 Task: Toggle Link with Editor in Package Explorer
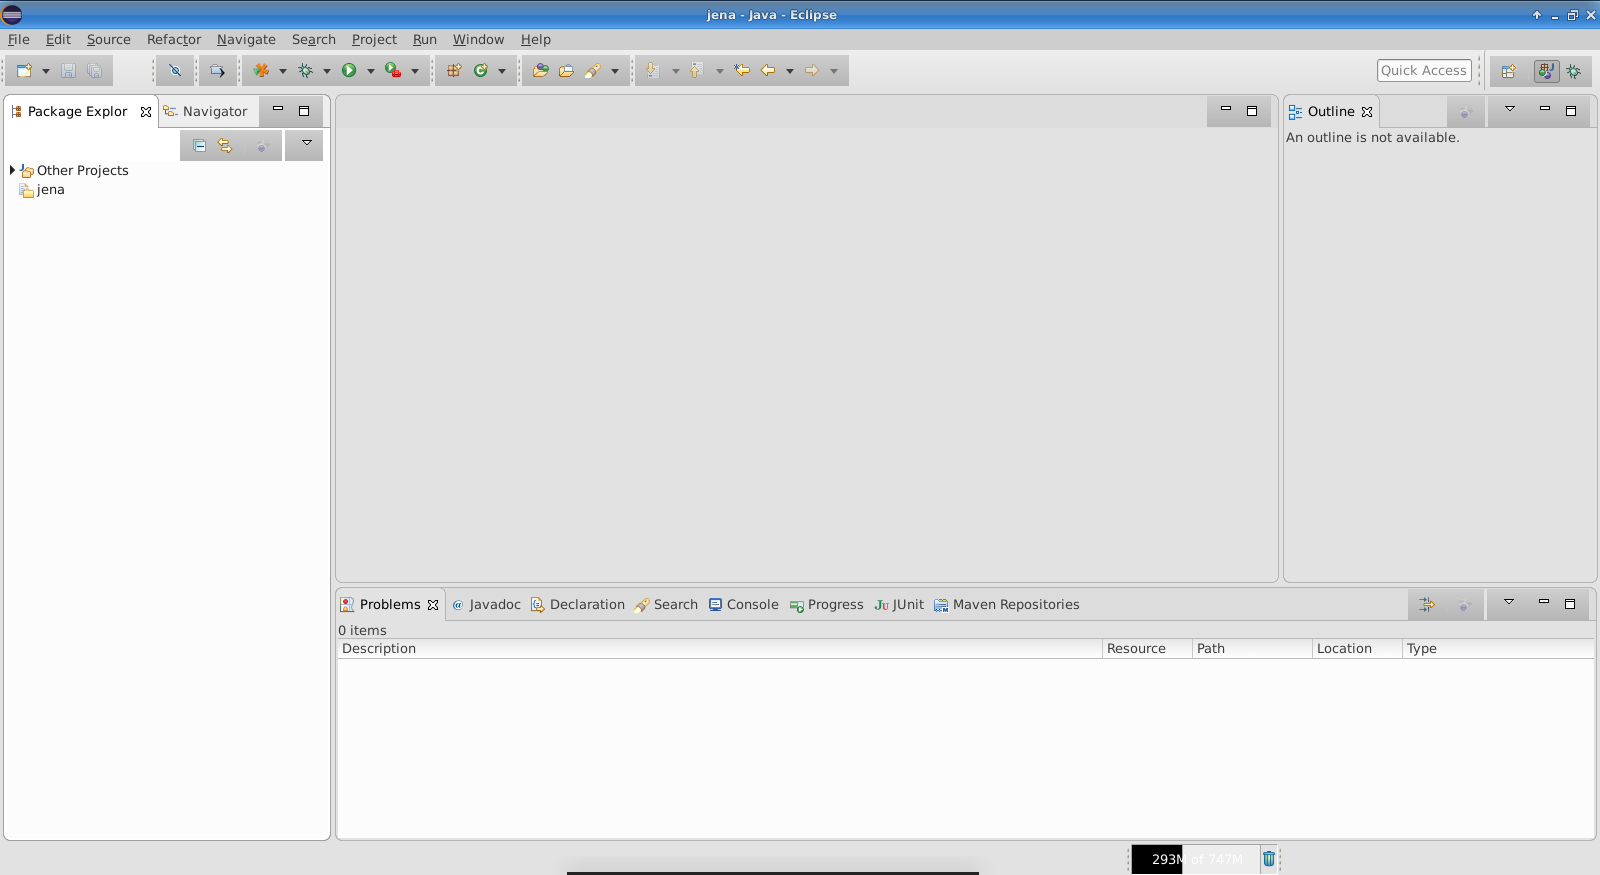225,146
